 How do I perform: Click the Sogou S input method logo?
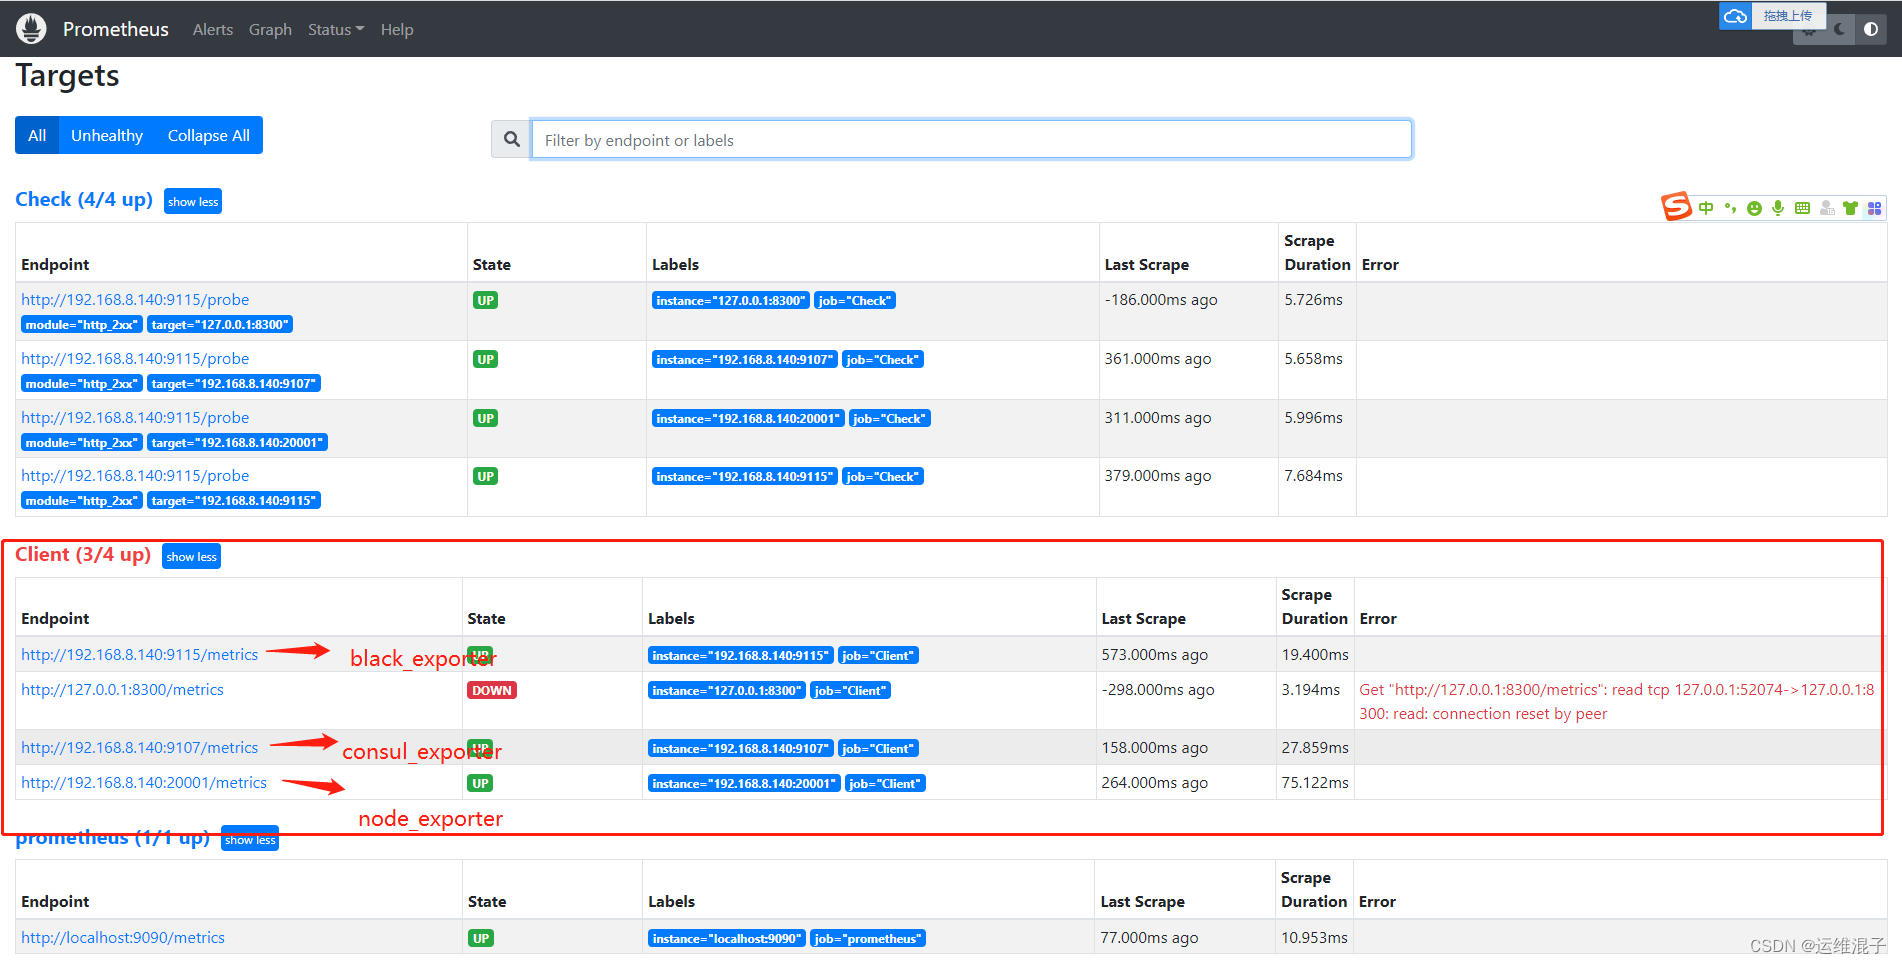point(1676,207)
